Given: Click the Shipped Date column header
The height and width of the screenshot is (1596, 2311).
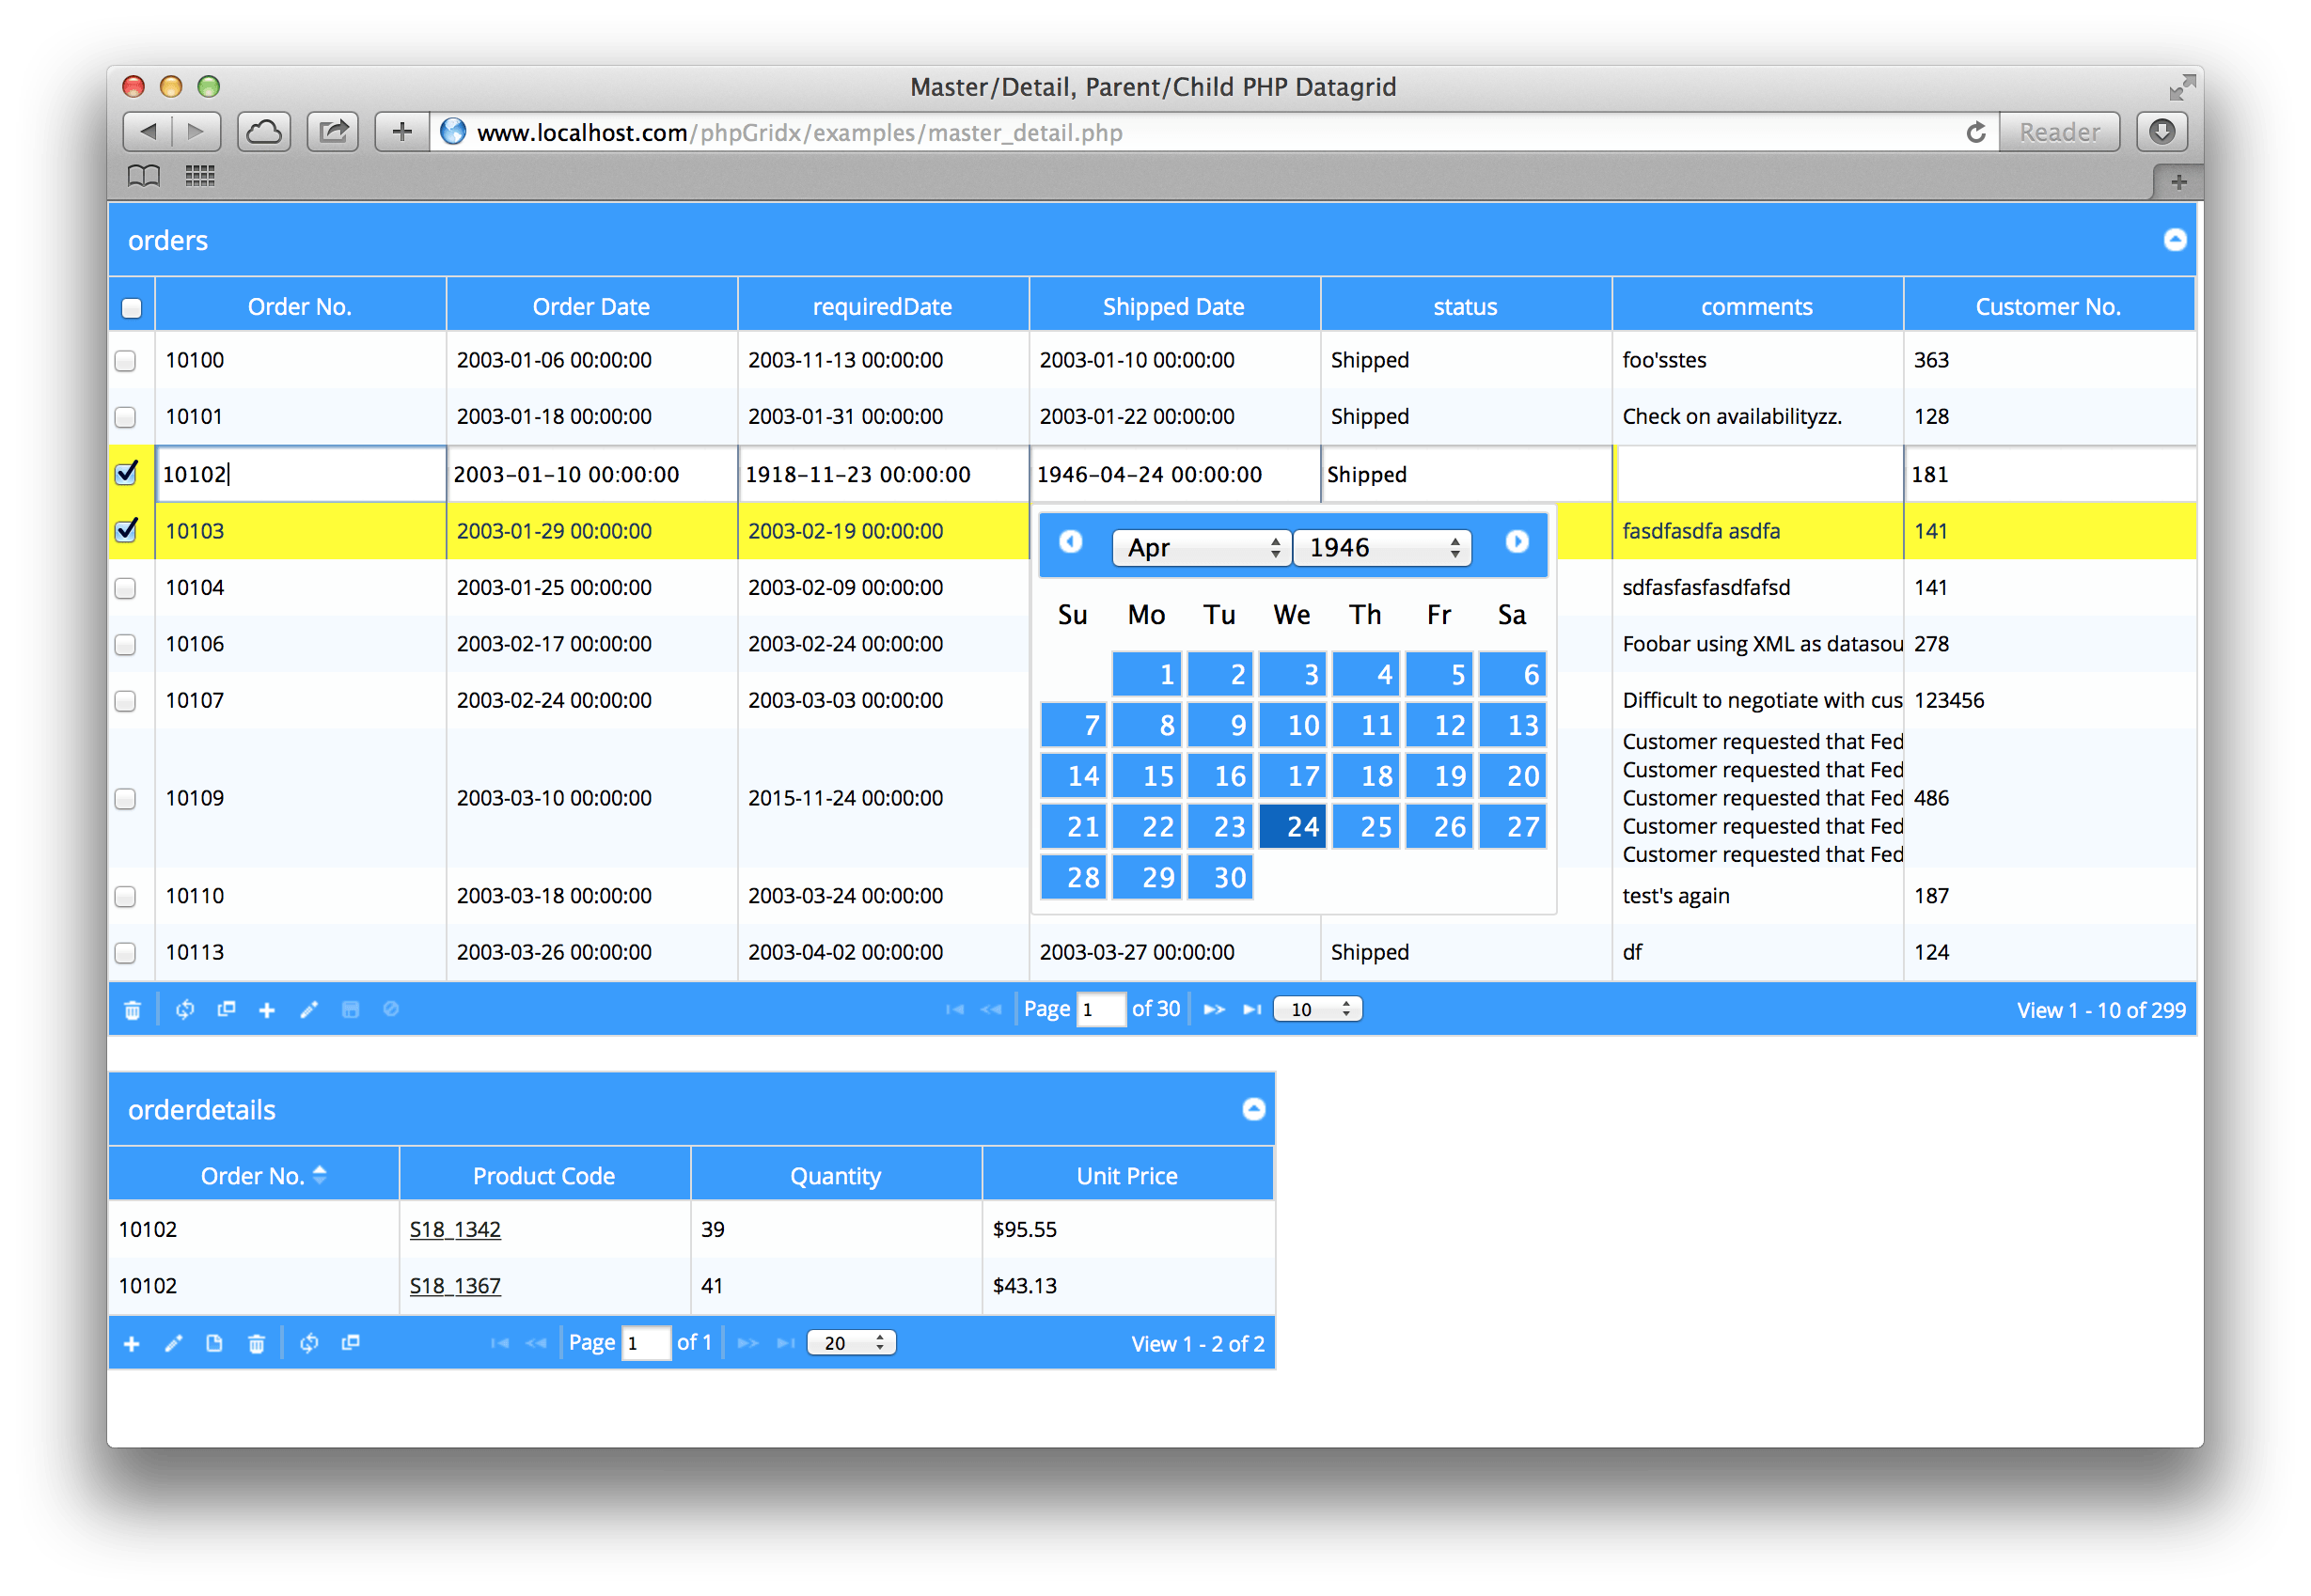Looking at the screenshot, I should (1173, 307).
